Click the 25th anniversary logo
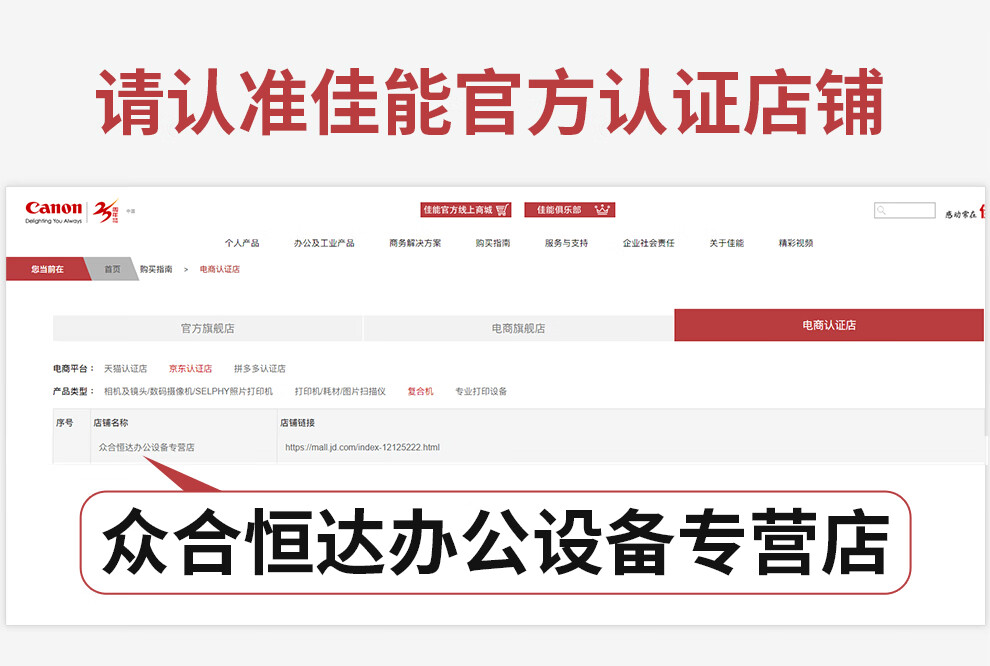The width and height of the screenshot is (990, 666). (106, 211)
